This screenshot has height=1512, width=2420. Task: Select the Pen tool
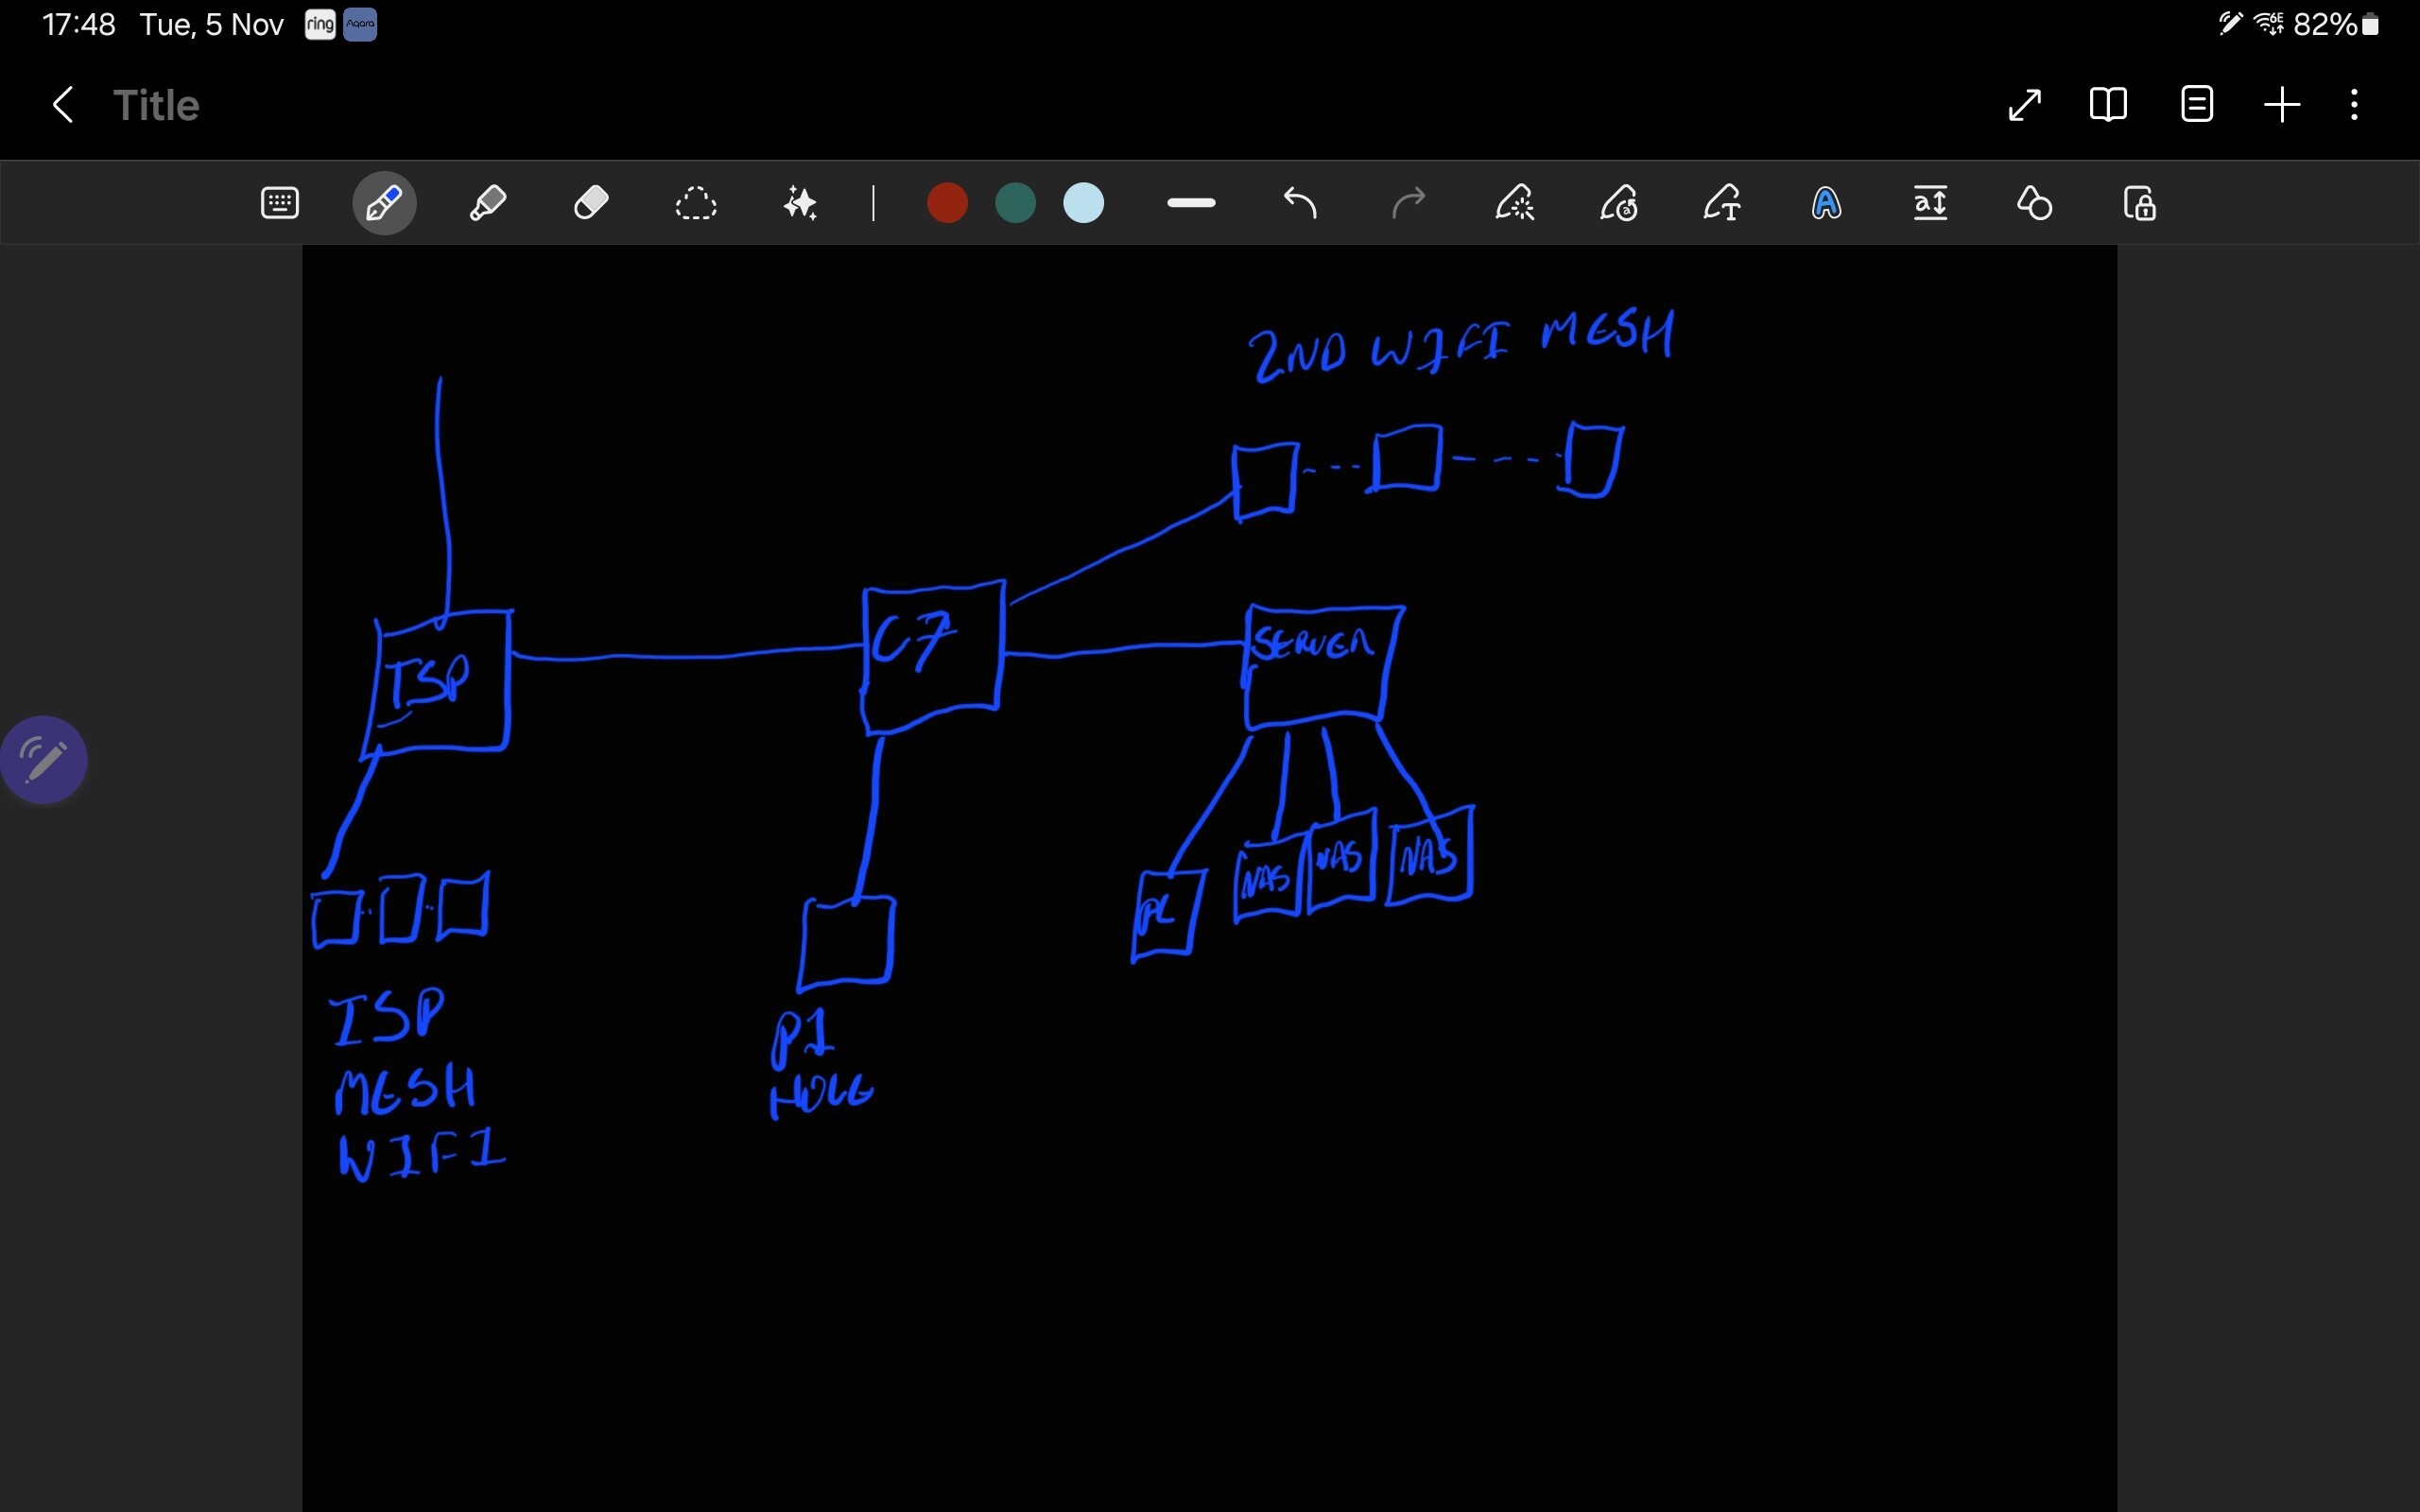click(384, 204)
